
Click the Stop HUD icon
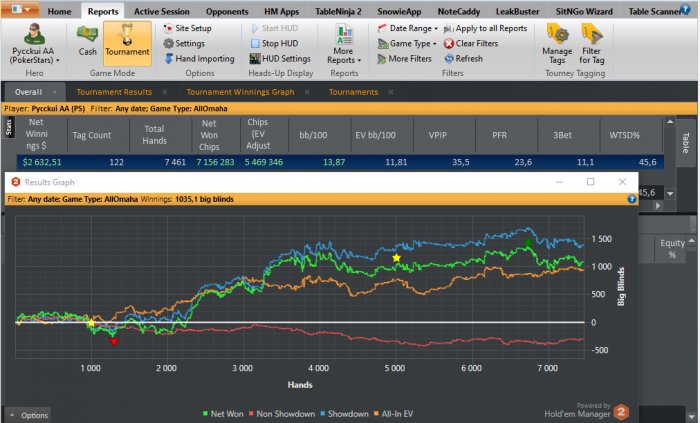[x=255, y=43]
